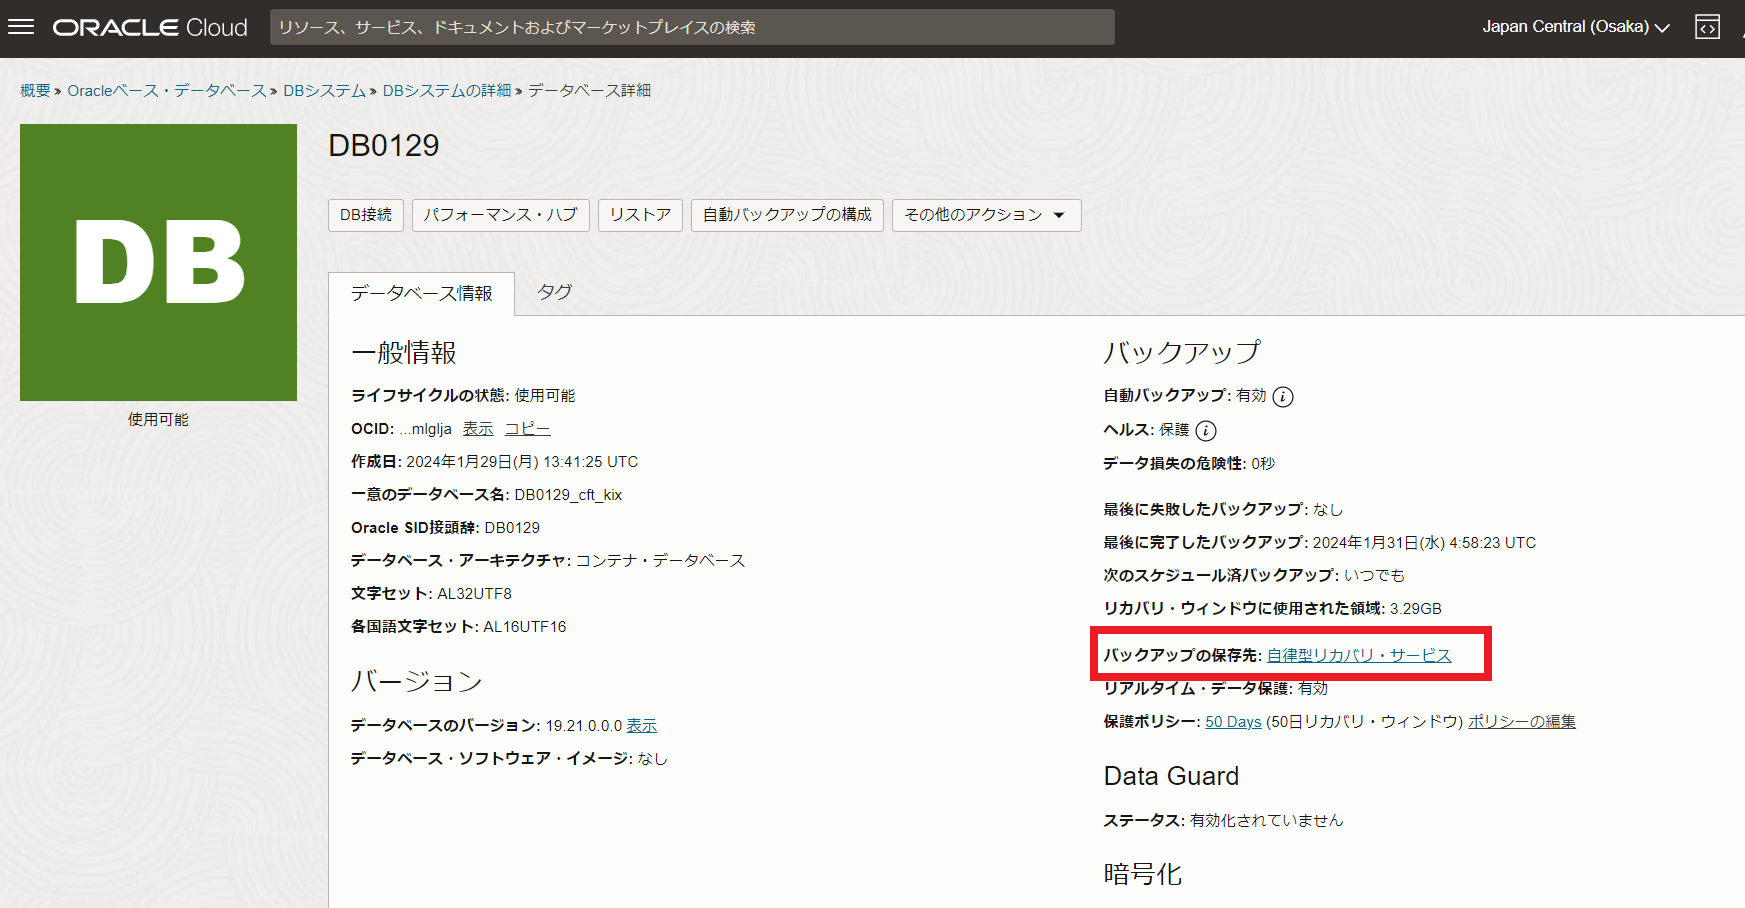Select the データベース情報 tab
Image resolution: width=1745 pixels, height=908 pixels.
point(421,293)
